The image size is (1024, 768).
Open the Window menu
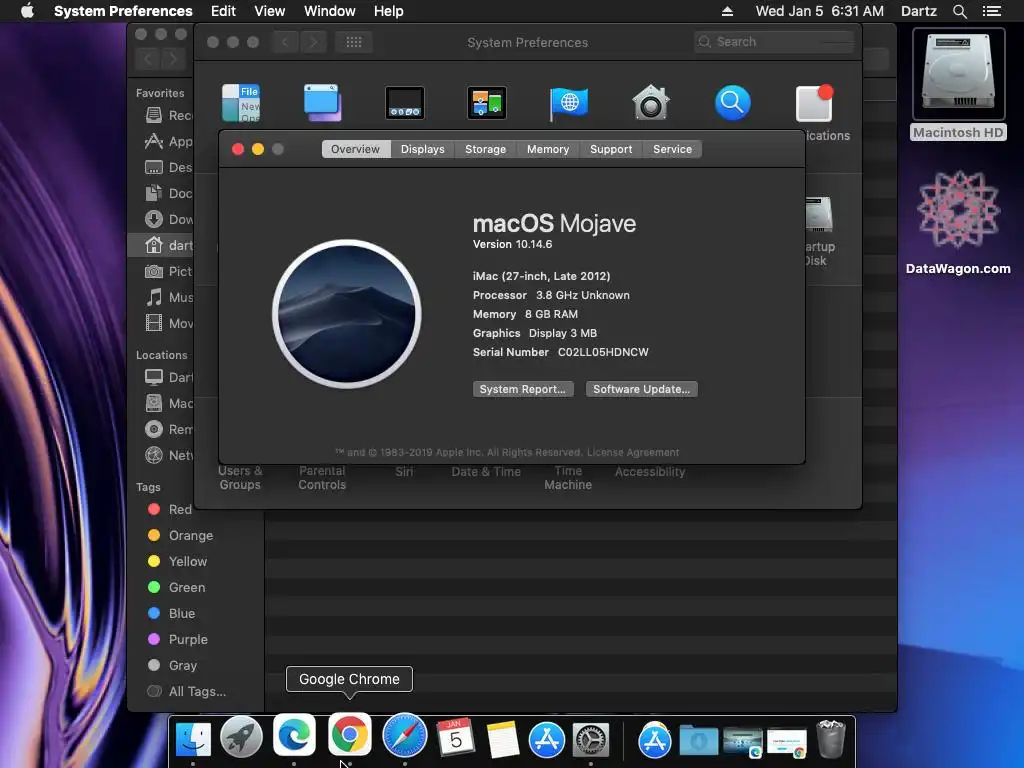click(329, 11)
